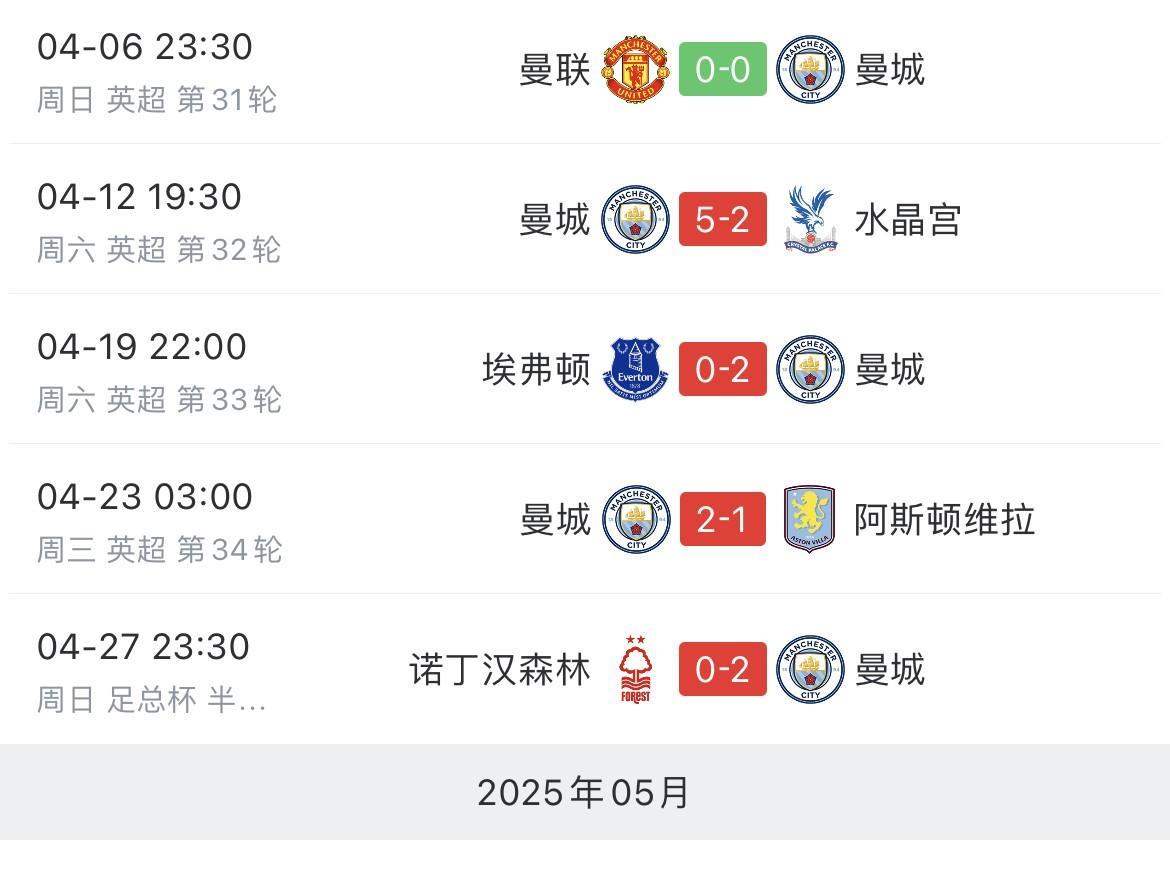This screenshot has height=871, width=1170.
Task: Open match row dated 04-23 03:00
Action: click(585, 519)
